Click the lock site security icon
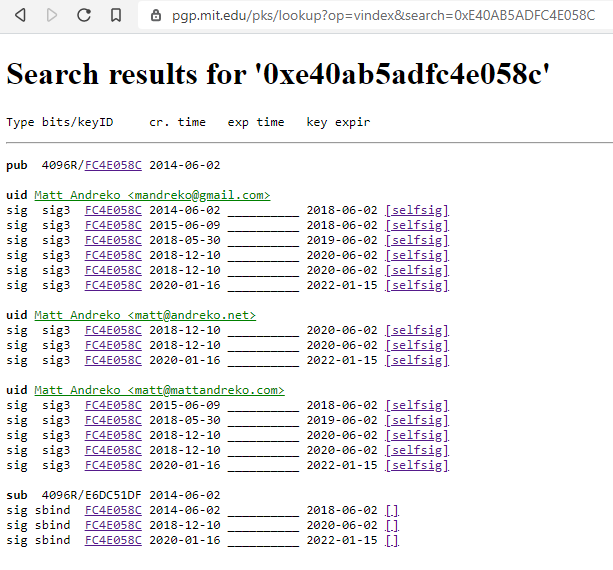Viewport: 613px width, 570px height. coord(155,15)
